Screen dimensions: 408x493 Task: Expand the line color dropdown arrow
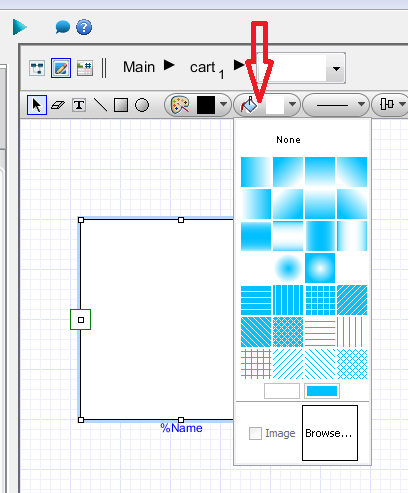(224, 105)
